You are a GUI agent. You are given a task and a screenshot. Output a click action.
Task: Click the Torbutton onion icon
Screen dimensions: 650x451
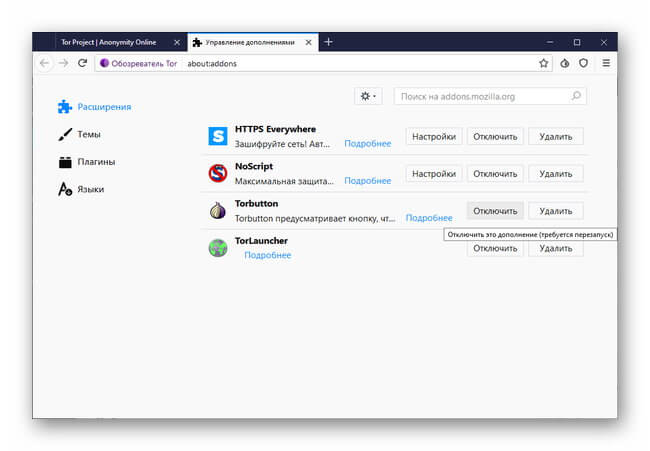[x=218, y=211]
